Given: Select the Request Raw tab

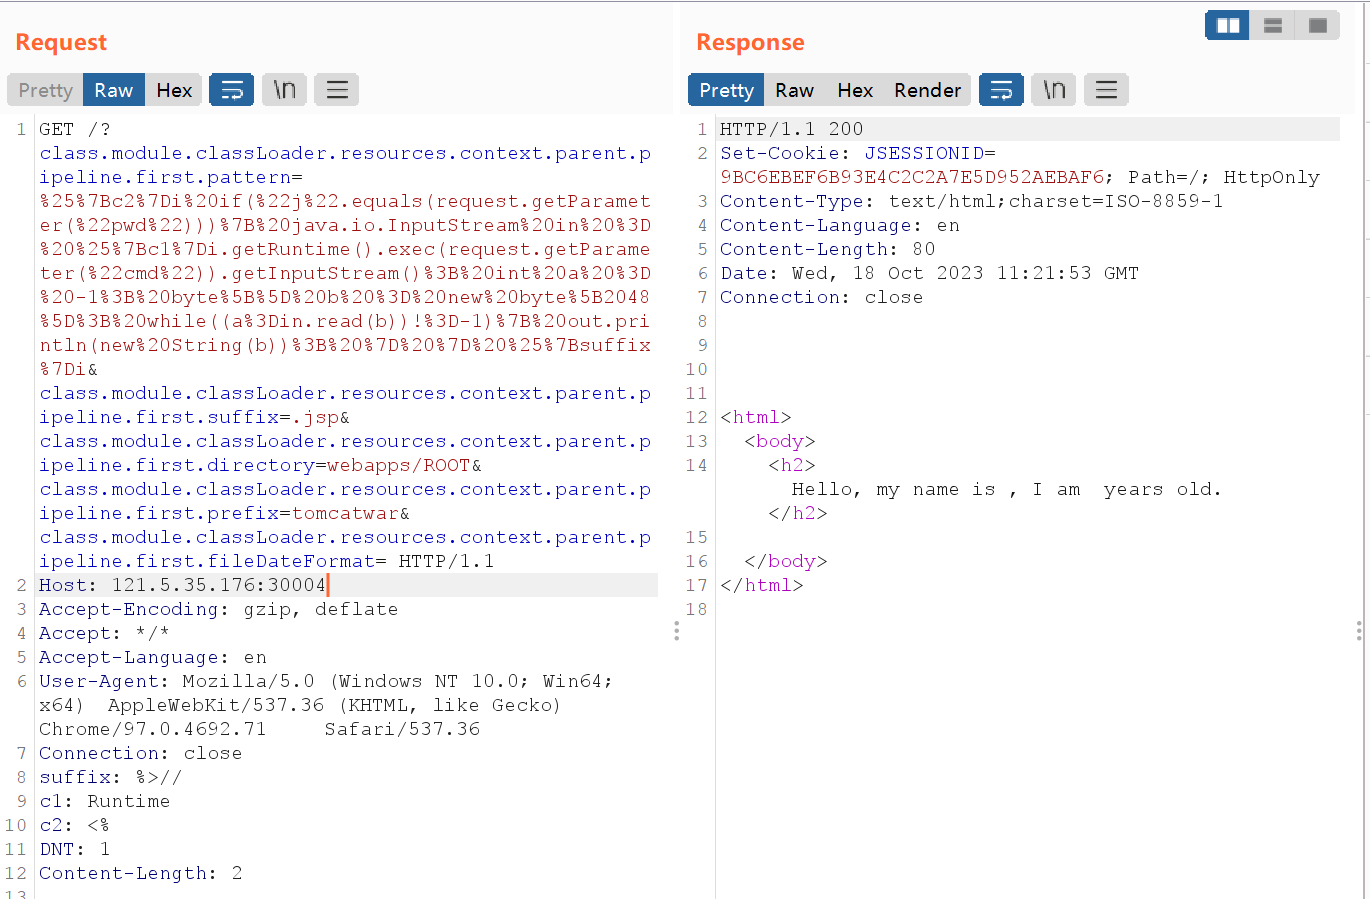Looking at the screenshot, I should point(114,90).
